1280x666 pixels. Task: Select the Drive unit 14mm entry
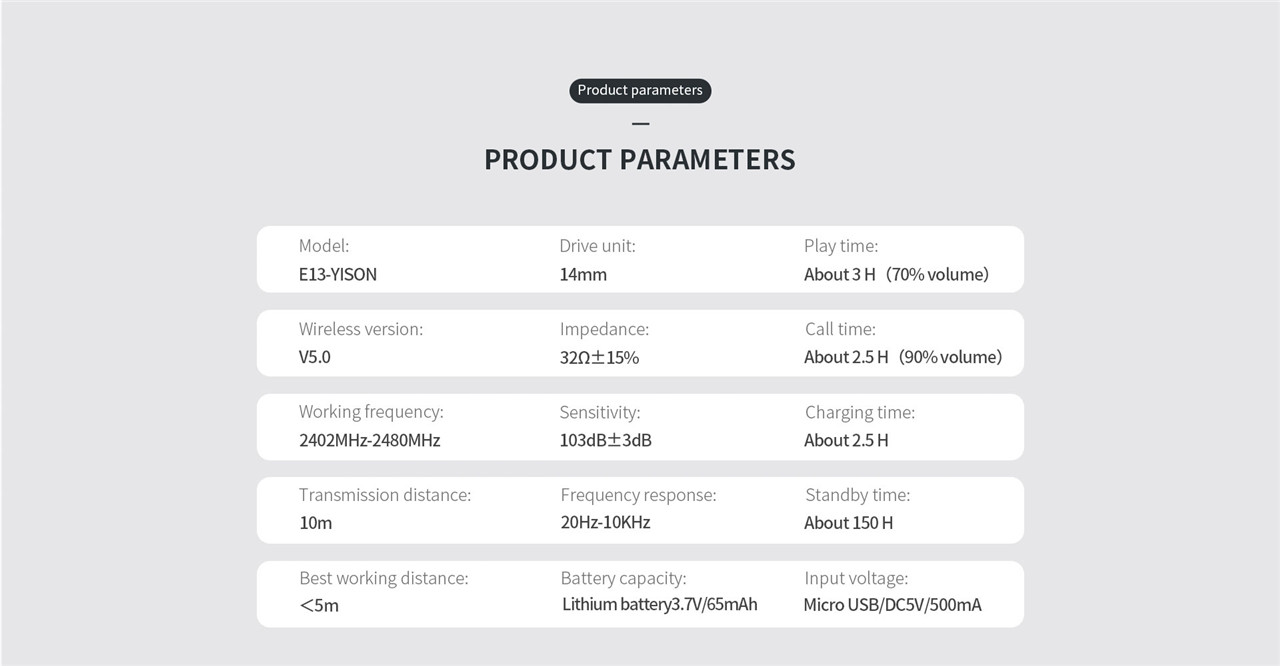click(583, 274)
